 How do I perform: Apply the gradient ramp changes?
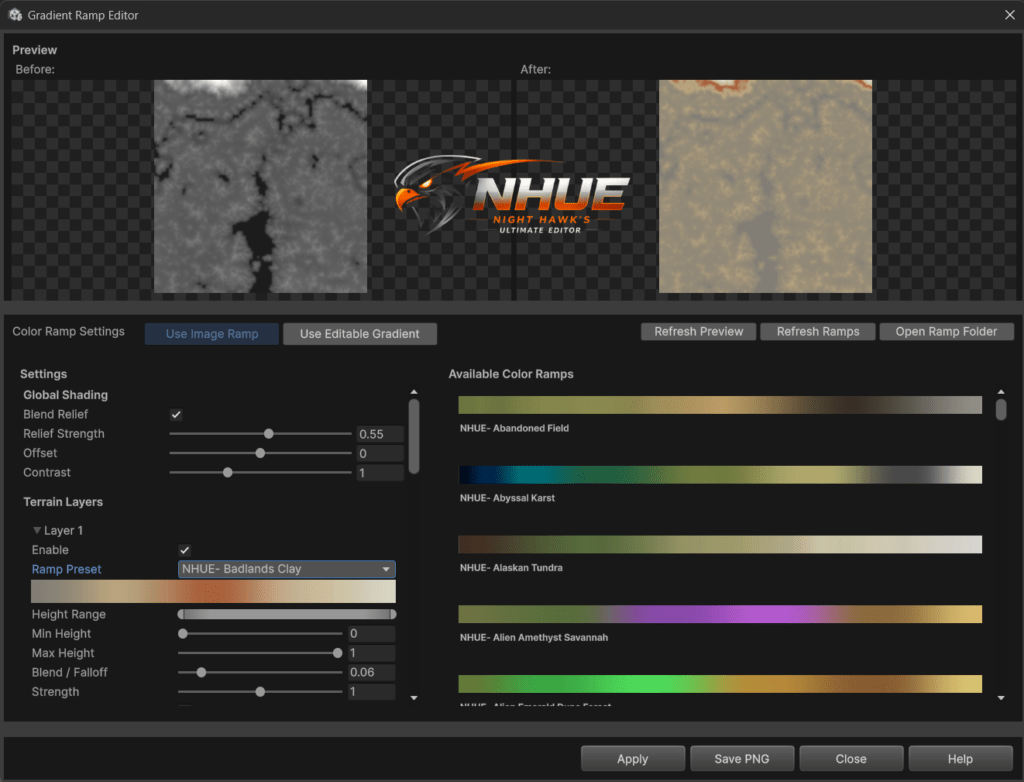click(x=632, y=759)
